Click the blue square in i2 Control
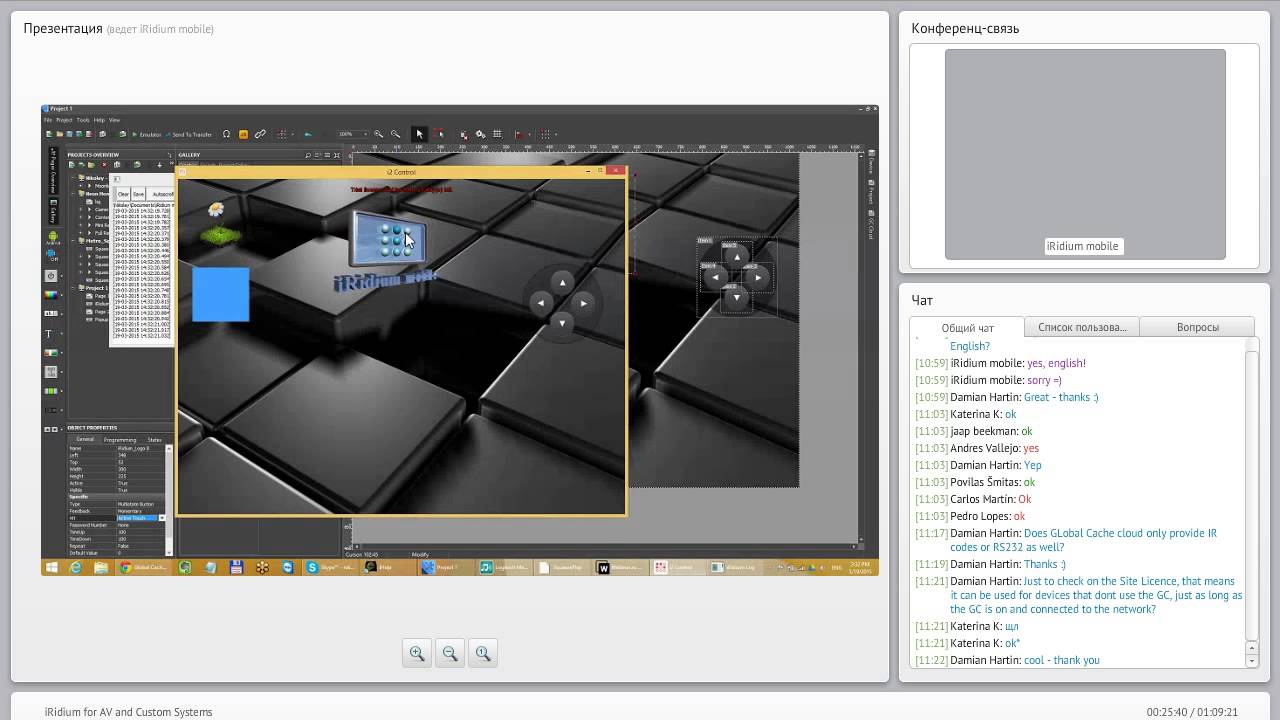 click(x=220, y=294)
